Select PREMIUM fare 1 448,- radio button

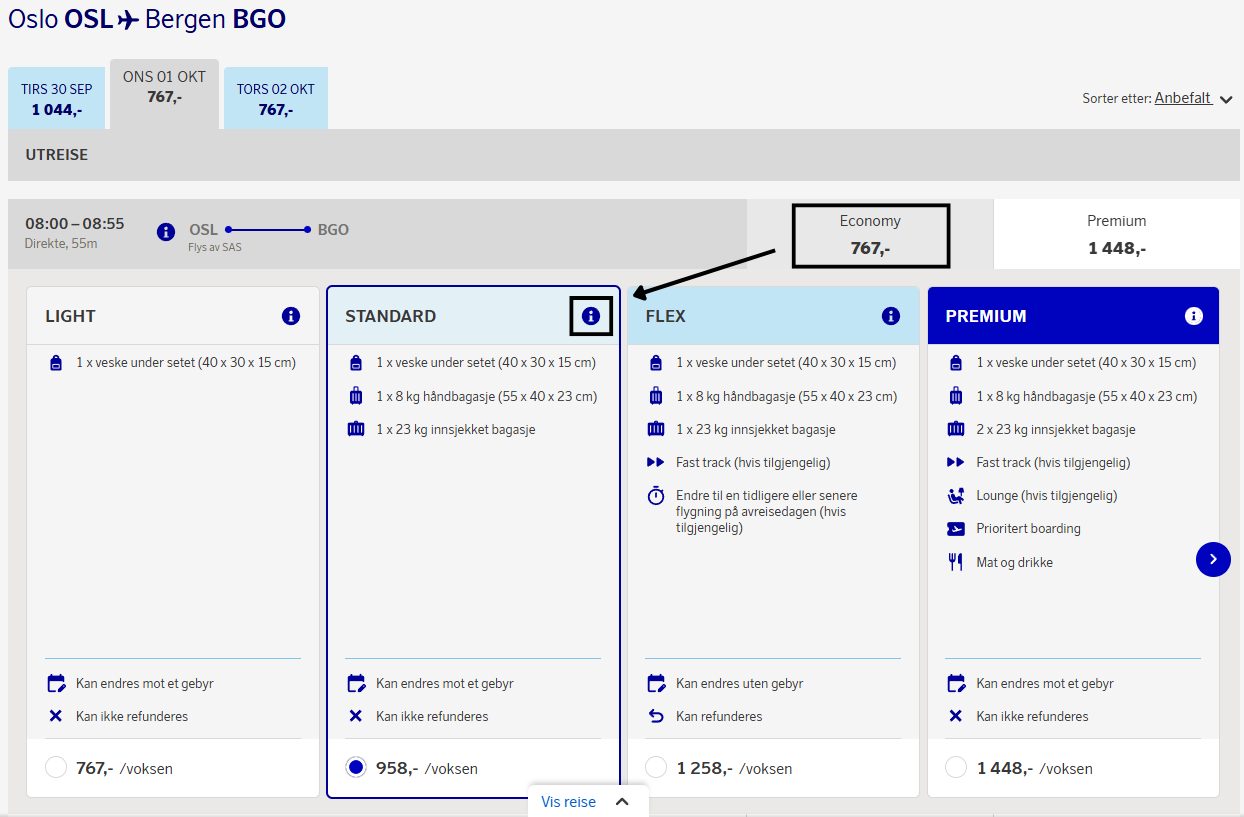pyautogui.click(x=956, y=767)
